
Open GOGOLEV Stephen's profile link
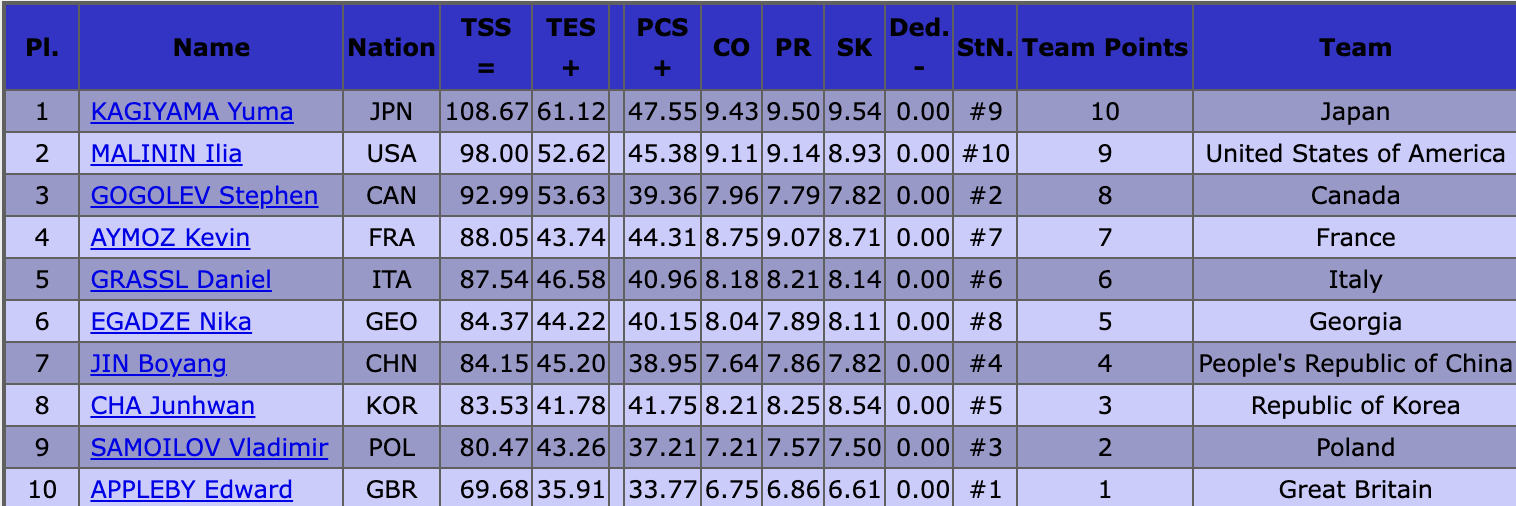pyautogui.click(x=204, y=195)
